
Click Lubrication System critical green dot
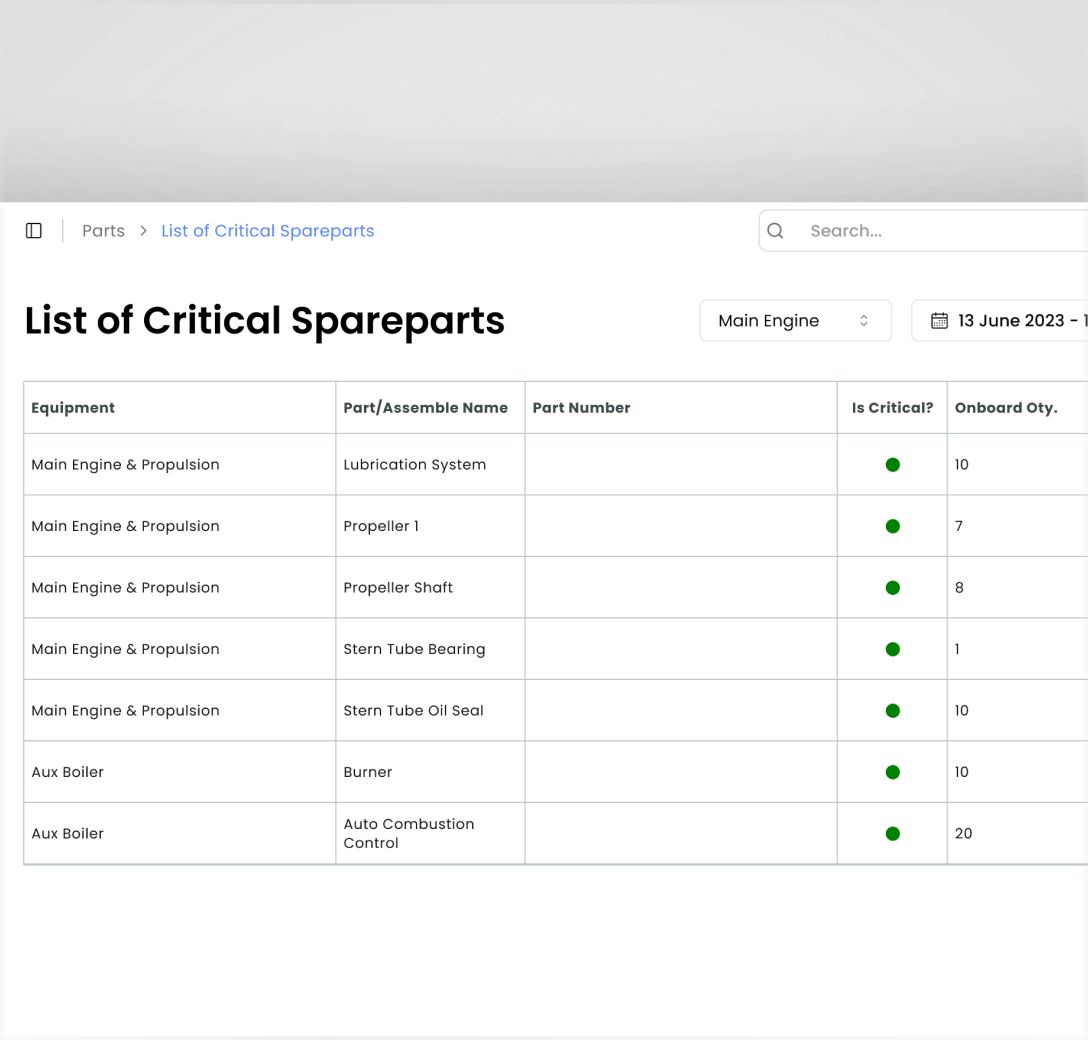(892, 465)
